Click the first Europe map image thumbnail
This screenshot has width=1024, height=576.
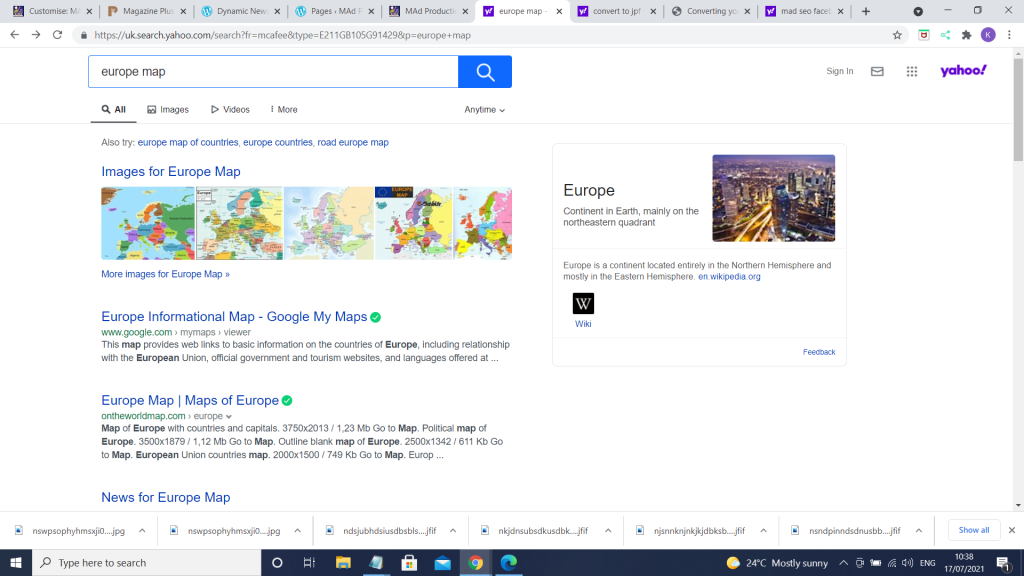point(148,223)
